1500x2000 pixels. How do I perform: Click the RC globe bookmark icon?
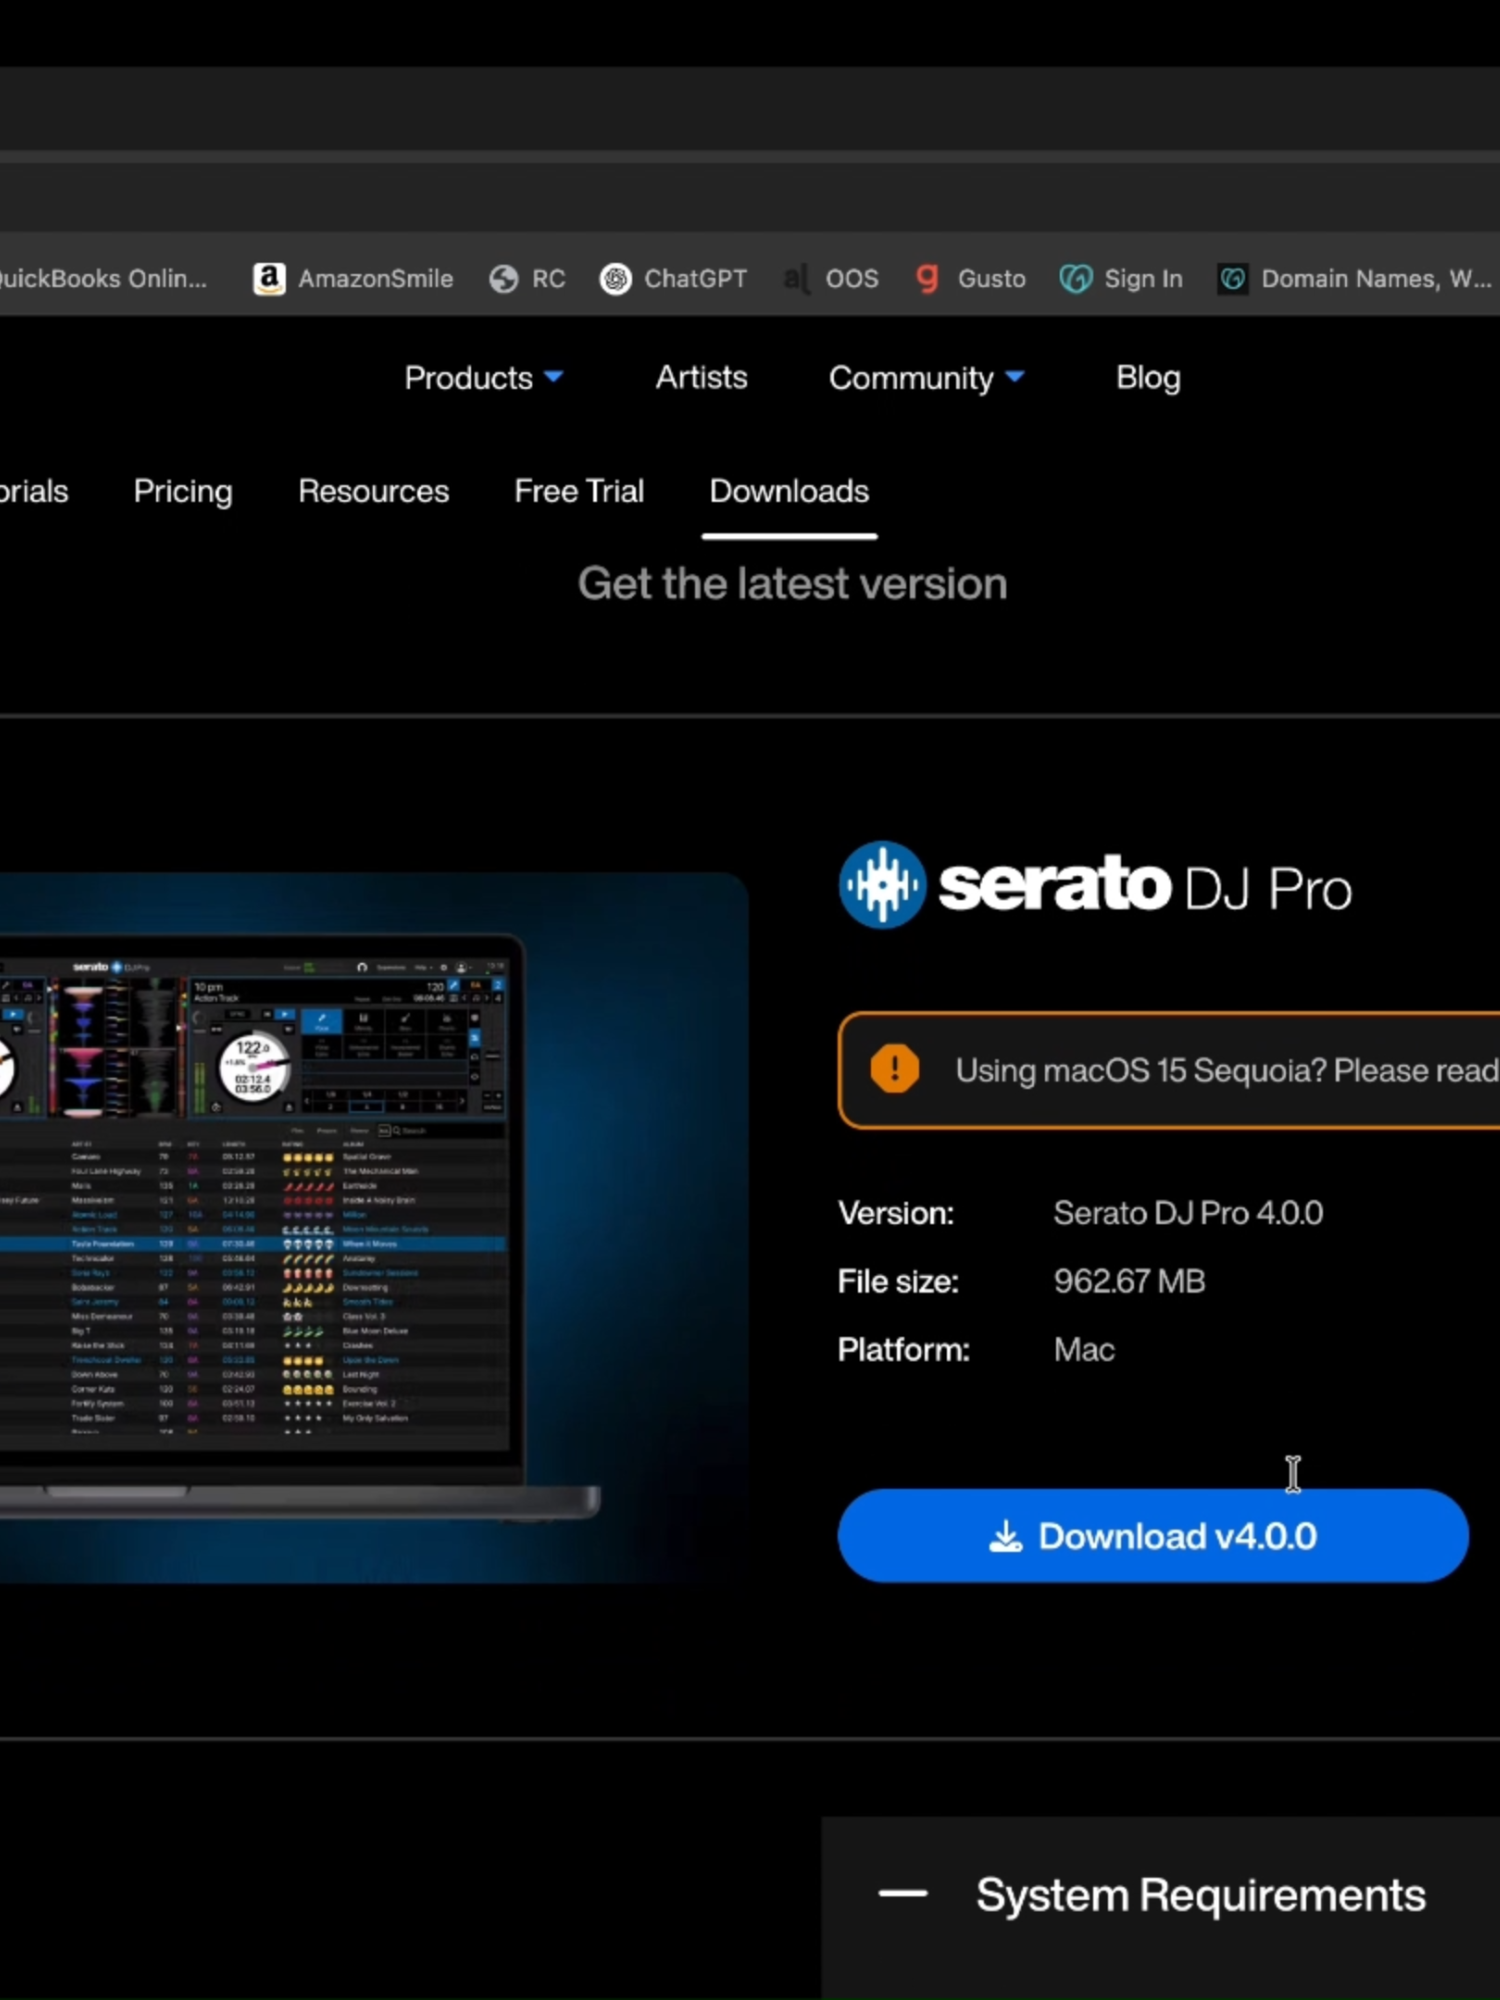pyautogui.click(x=504, y=279)
